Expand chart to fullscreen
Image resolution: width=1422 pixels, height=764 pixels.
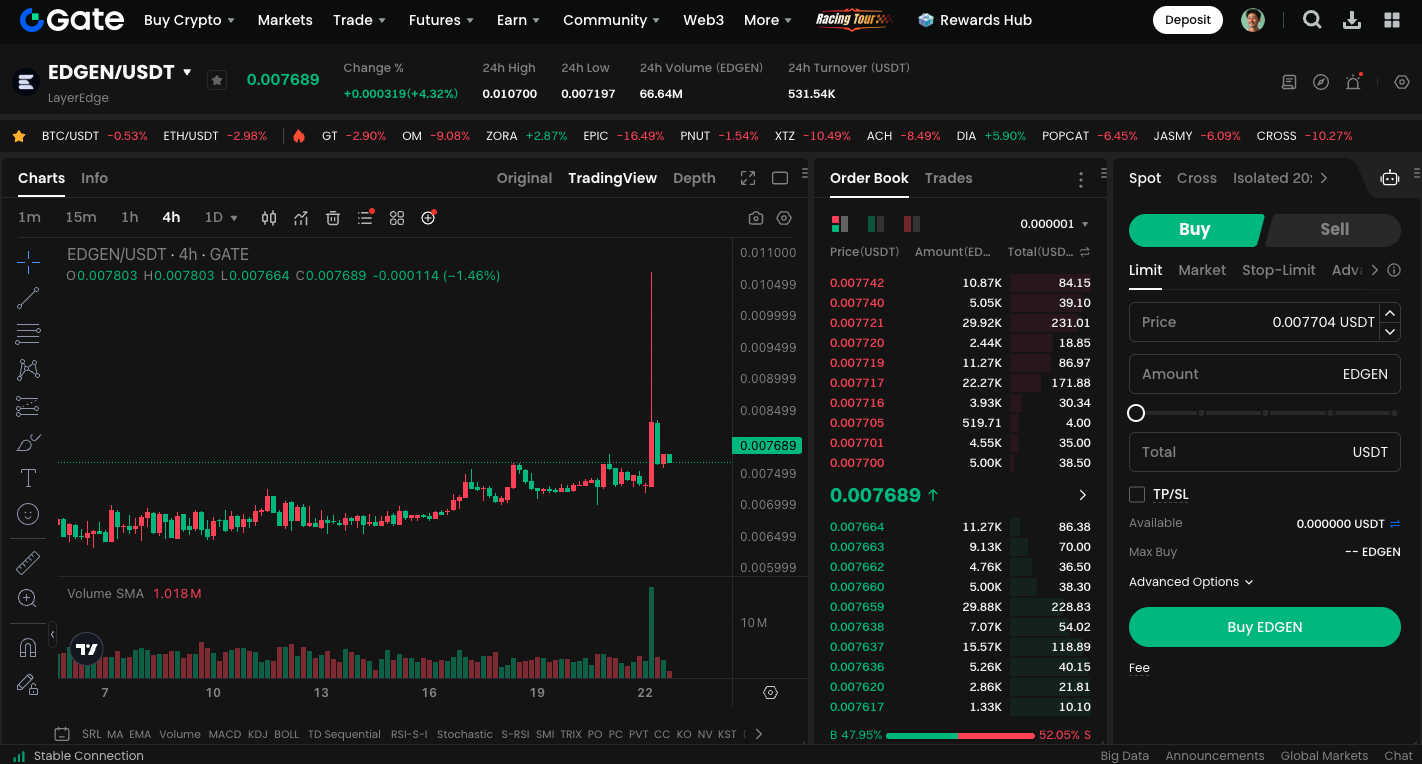point(748,178)
